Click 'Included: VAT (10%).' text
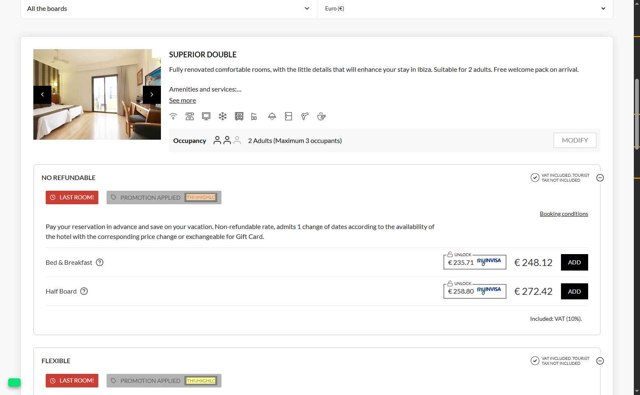This screenshot has width=640, height=395. point(556,319)
